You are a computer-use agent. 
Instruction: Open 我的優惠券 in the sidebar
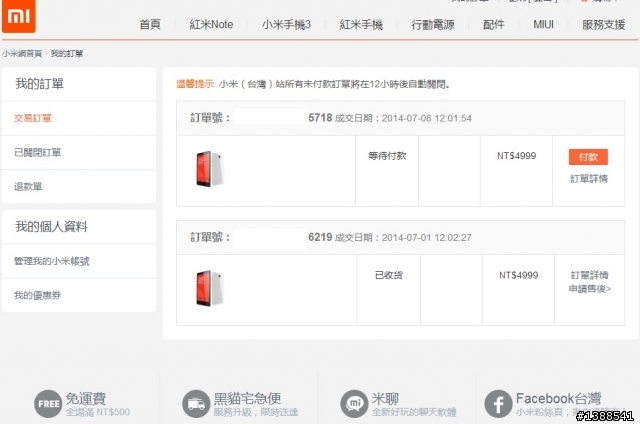pos(38,295)
